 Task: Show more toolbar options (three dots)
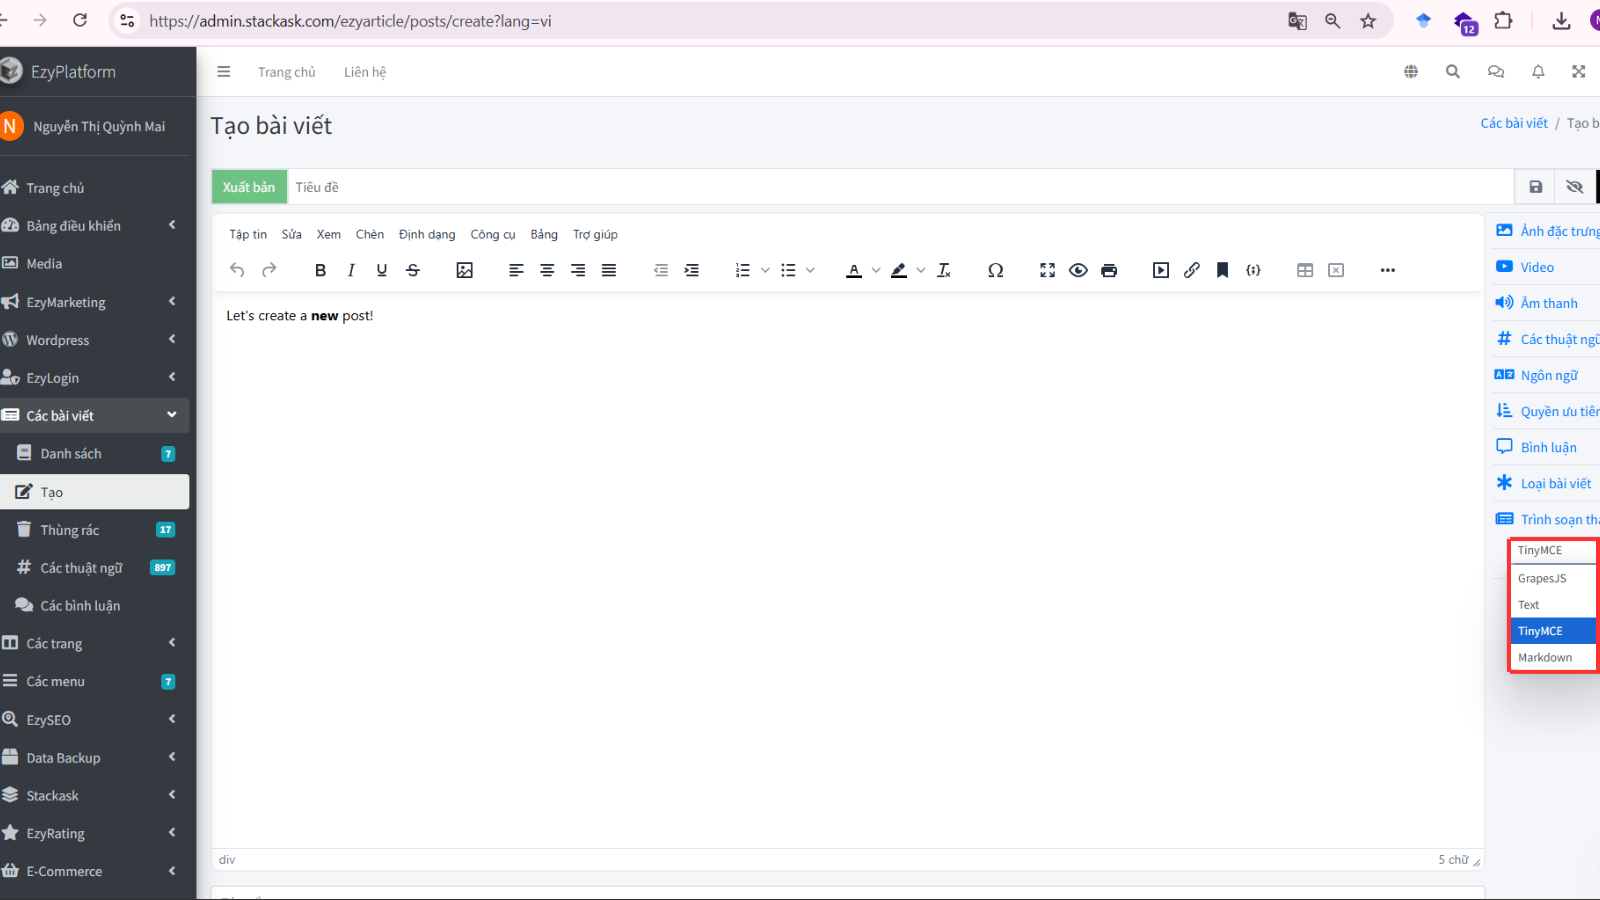click(x=1388, y=270)
